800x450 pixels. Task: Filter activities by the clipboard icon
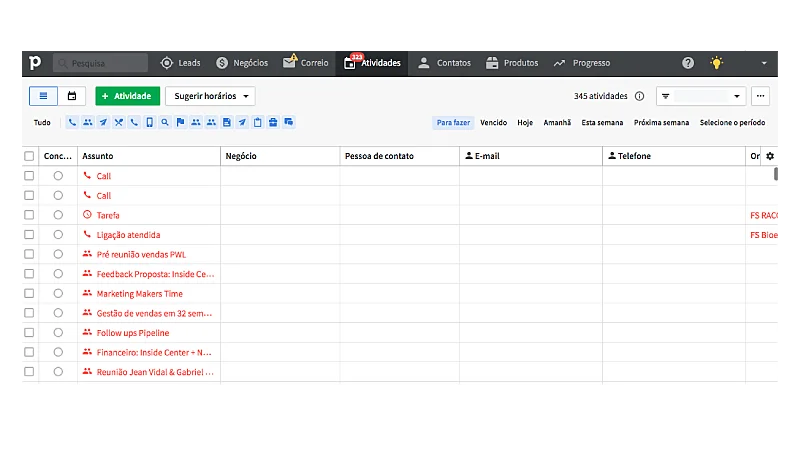click(258, 122)
